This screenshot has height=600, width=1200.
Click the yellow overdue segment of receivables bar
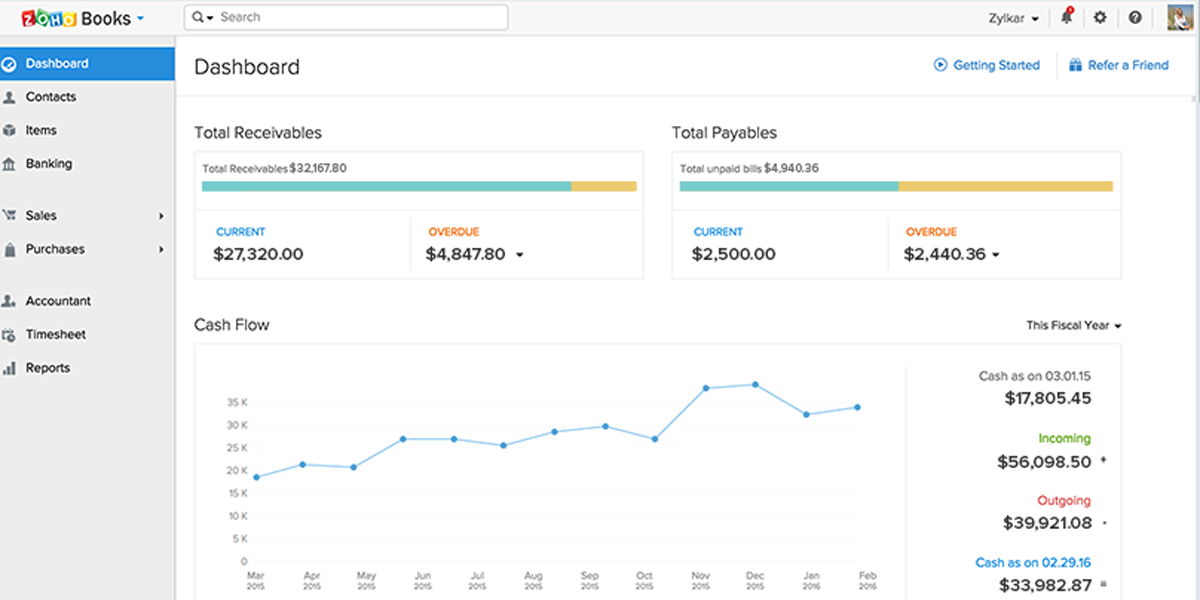click(604, 186)
